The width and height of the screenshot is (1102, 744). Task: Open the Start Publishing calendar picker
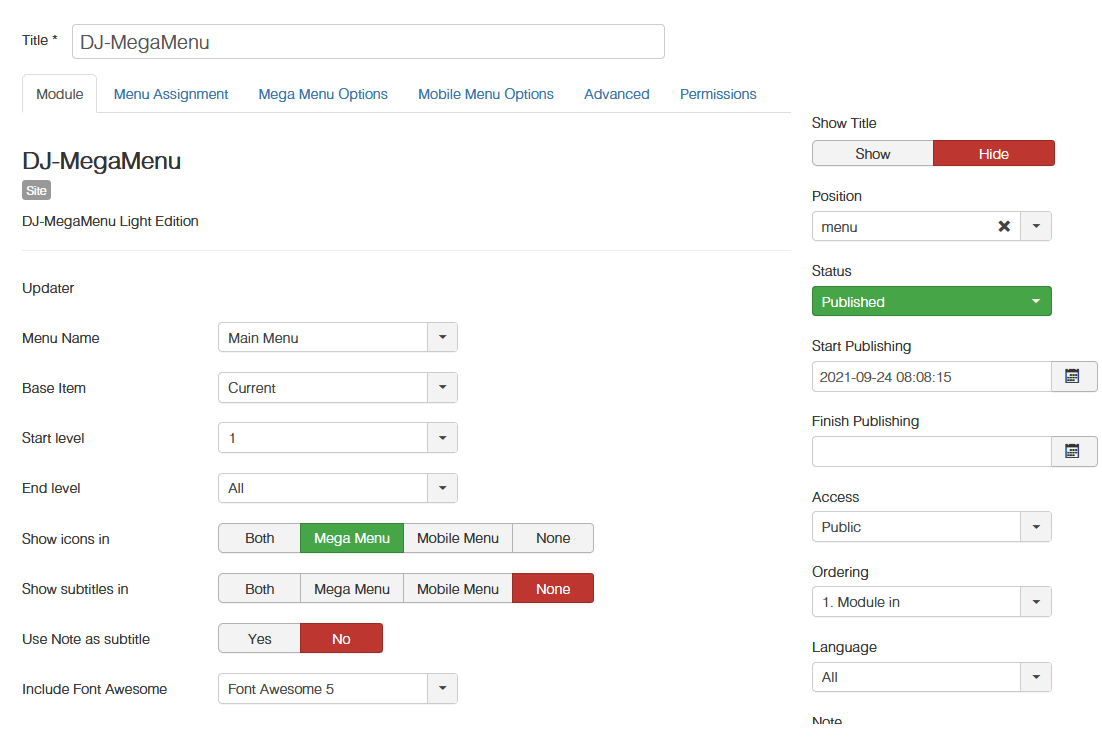1073,377
